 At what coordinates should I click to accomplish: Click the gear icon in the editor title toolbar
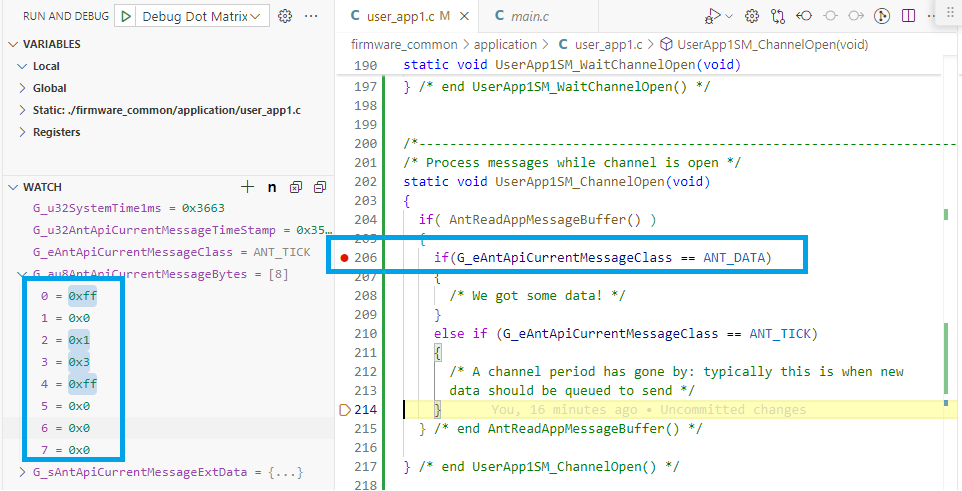point(752,17)
